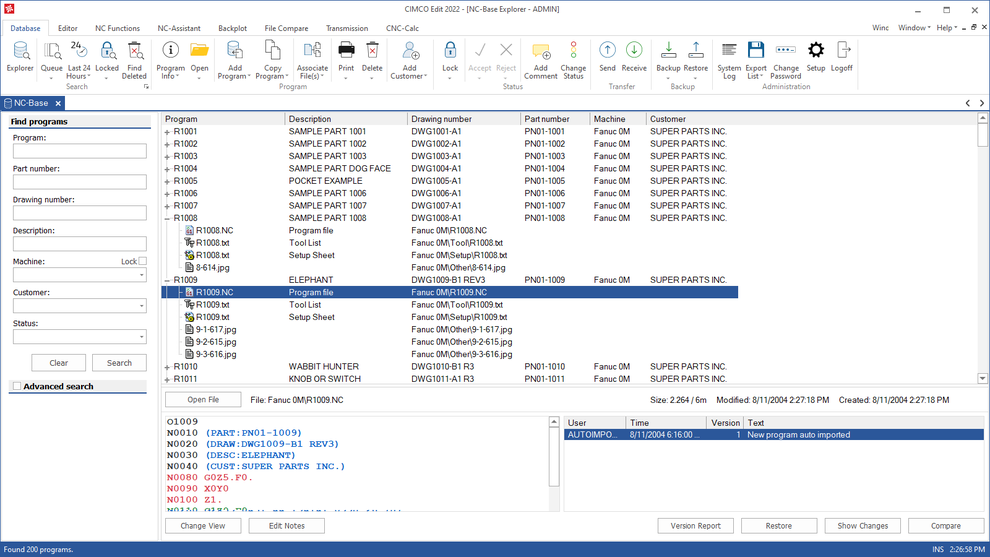Open the Status dropdown
Viewport: 990px width, 557px height.
click(141, 337)
